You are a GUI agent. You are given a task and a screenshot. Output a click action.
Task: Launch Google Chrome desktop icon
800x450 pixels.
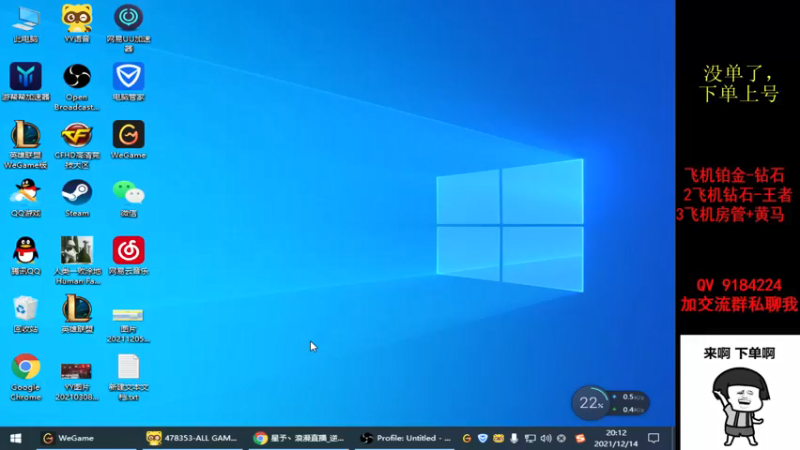[26, 377]
